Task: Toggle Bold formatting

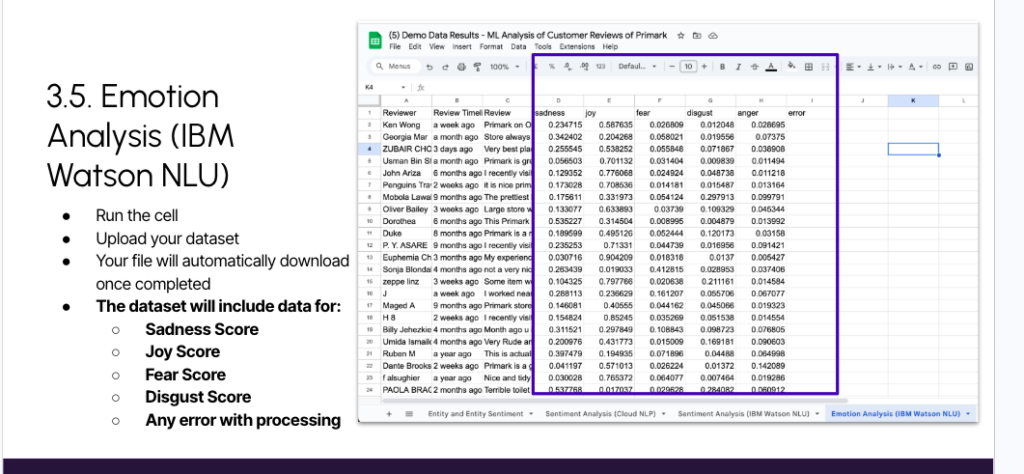Action: click(x=722, y=67)
